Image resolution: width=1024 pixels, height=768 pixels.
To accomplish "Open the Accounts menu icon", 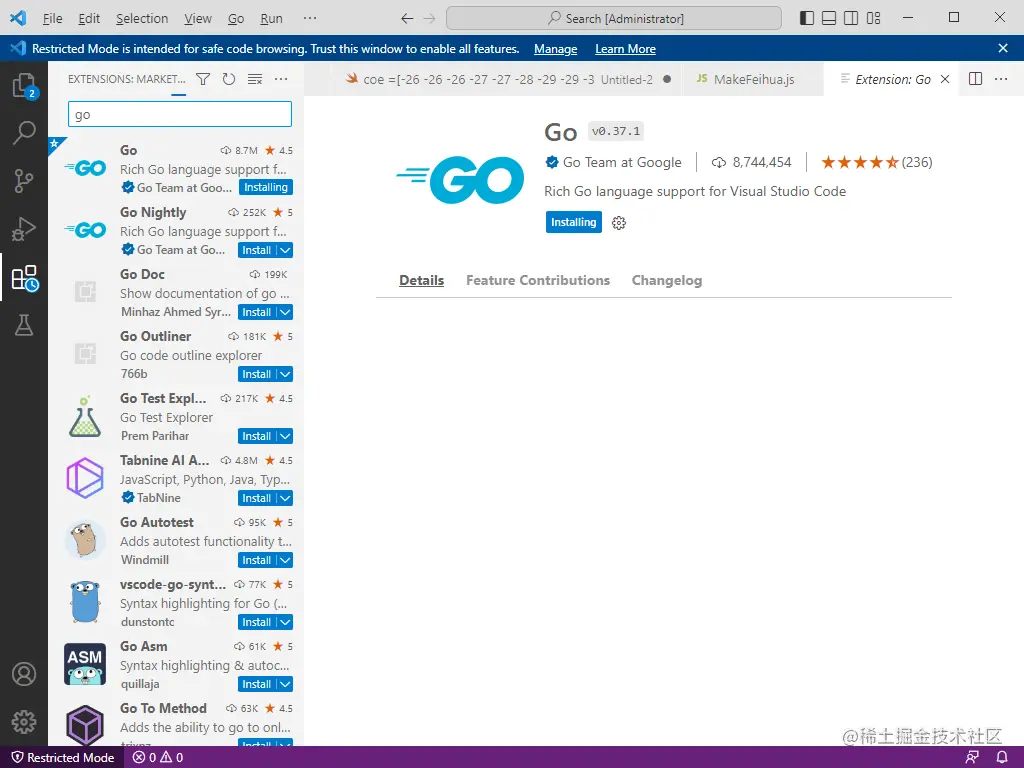I will click(24, 673).
